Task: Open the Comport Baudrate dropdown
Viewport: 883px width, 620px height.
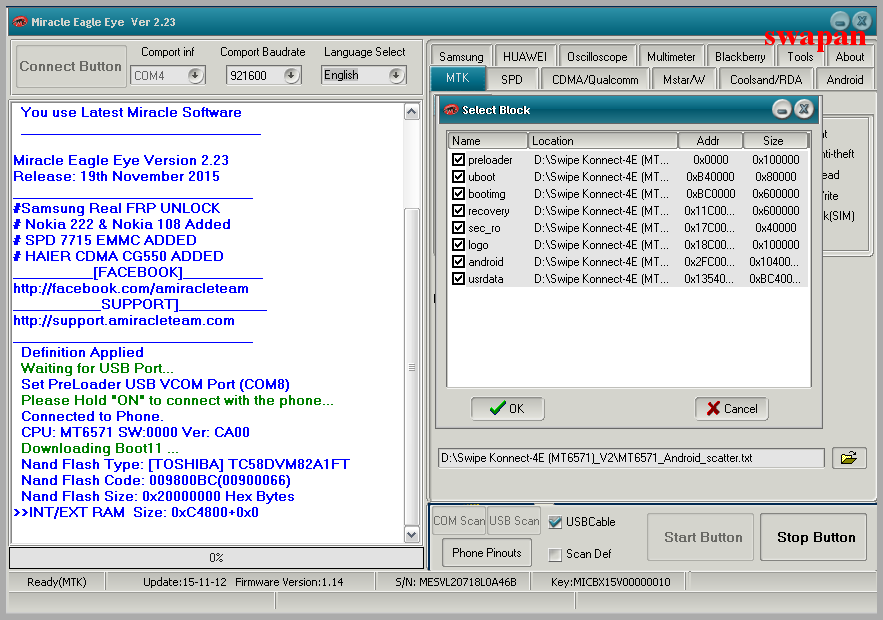Action: point(291,75)
